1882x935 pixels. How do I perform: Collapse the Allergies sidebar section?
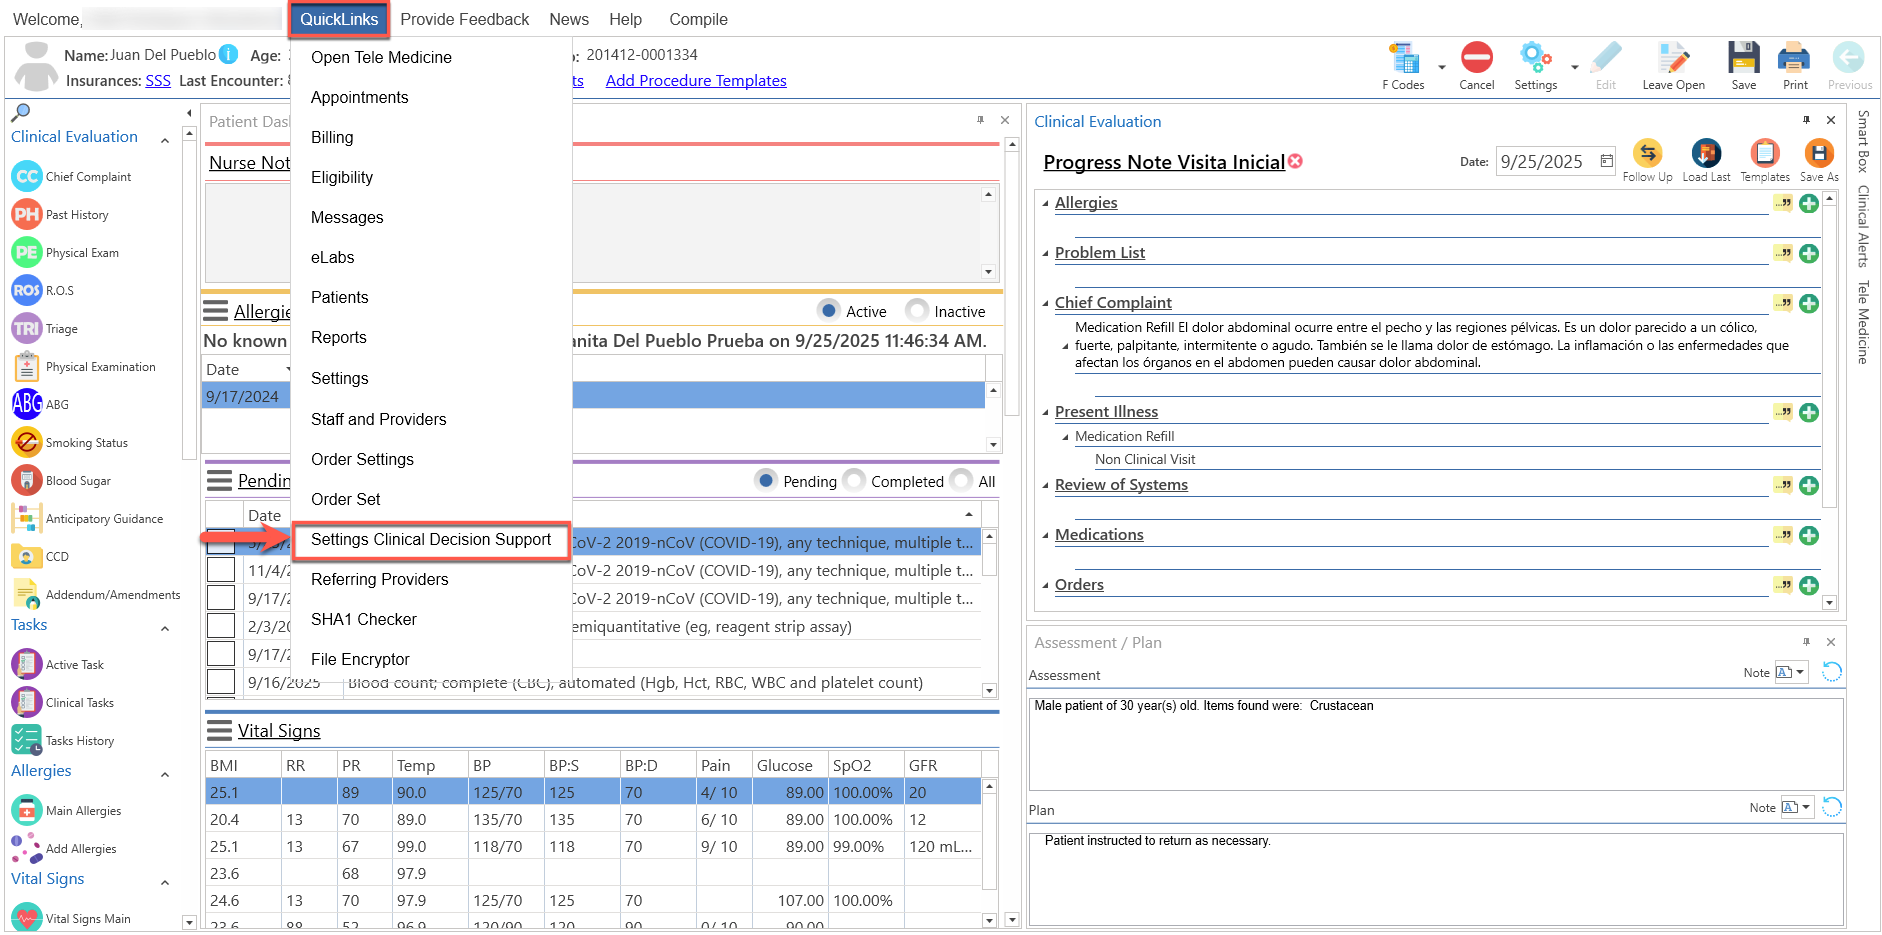(x=165, y=775)
